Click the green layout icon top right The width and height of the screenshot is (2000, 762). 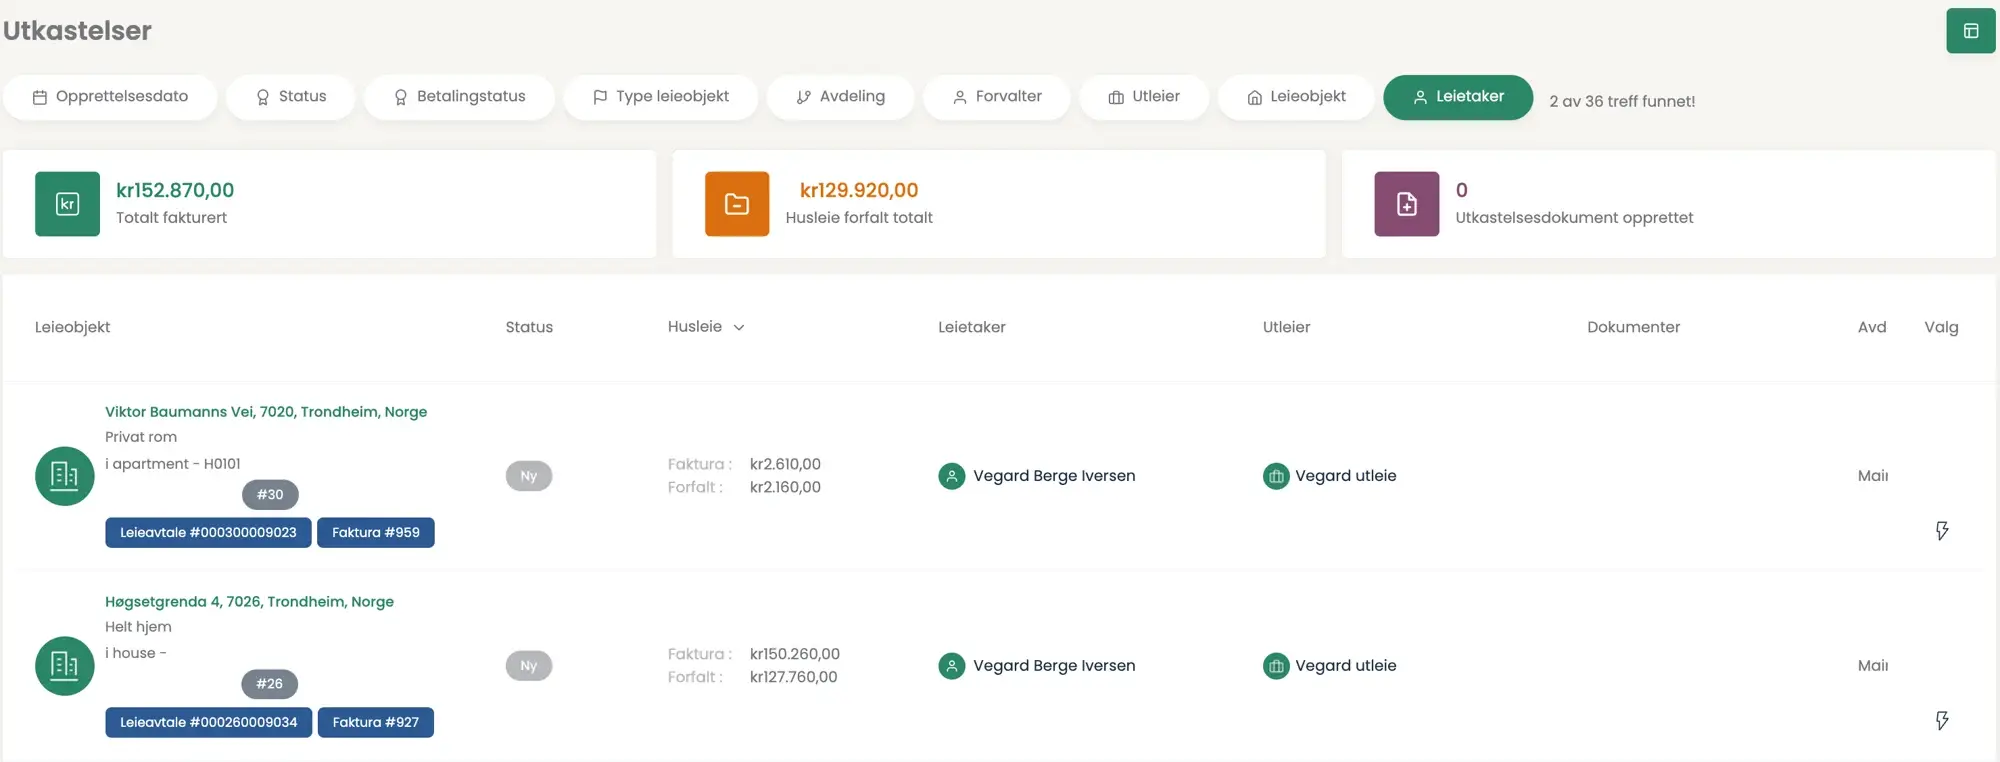[x=1970, y=31]
